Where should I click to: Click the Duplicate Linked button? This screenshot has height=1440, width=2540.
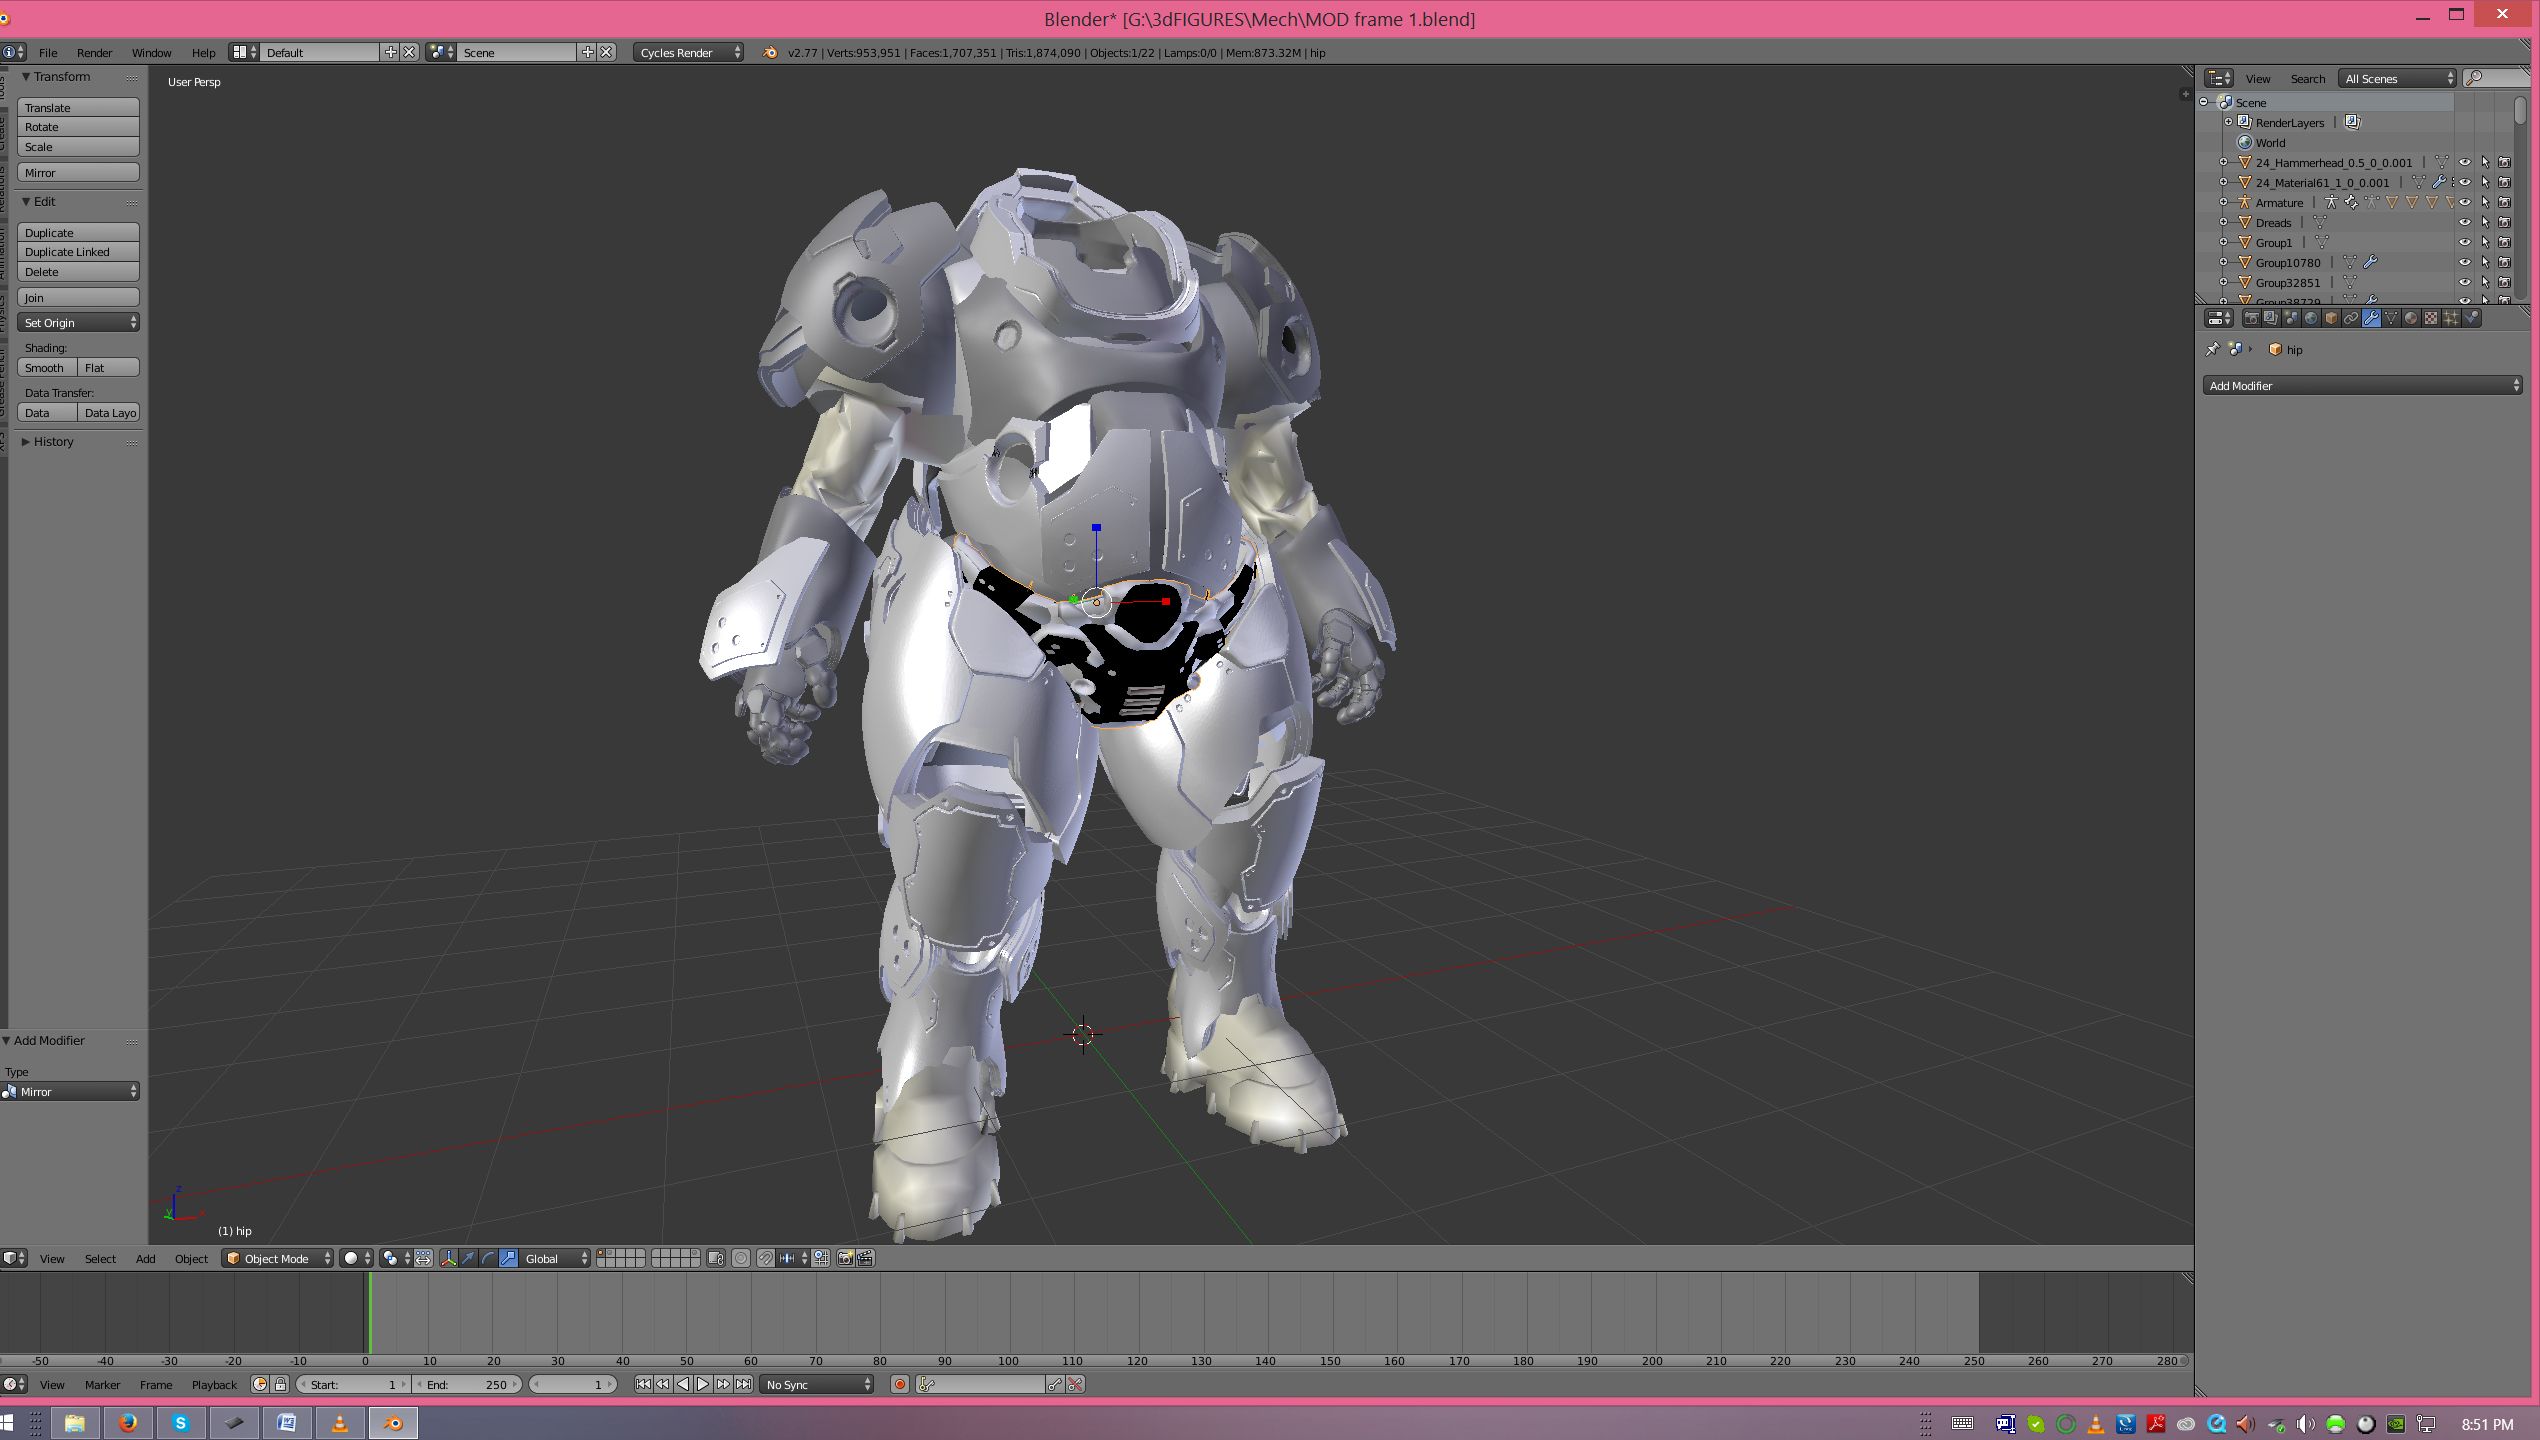coord(78,252)
